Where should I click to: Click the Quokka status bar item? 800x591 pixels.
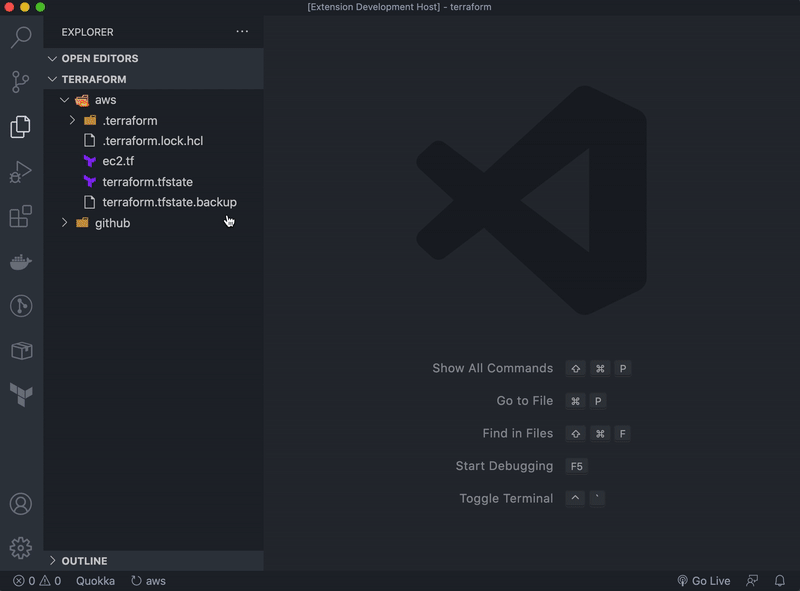[x=95, y=581]
